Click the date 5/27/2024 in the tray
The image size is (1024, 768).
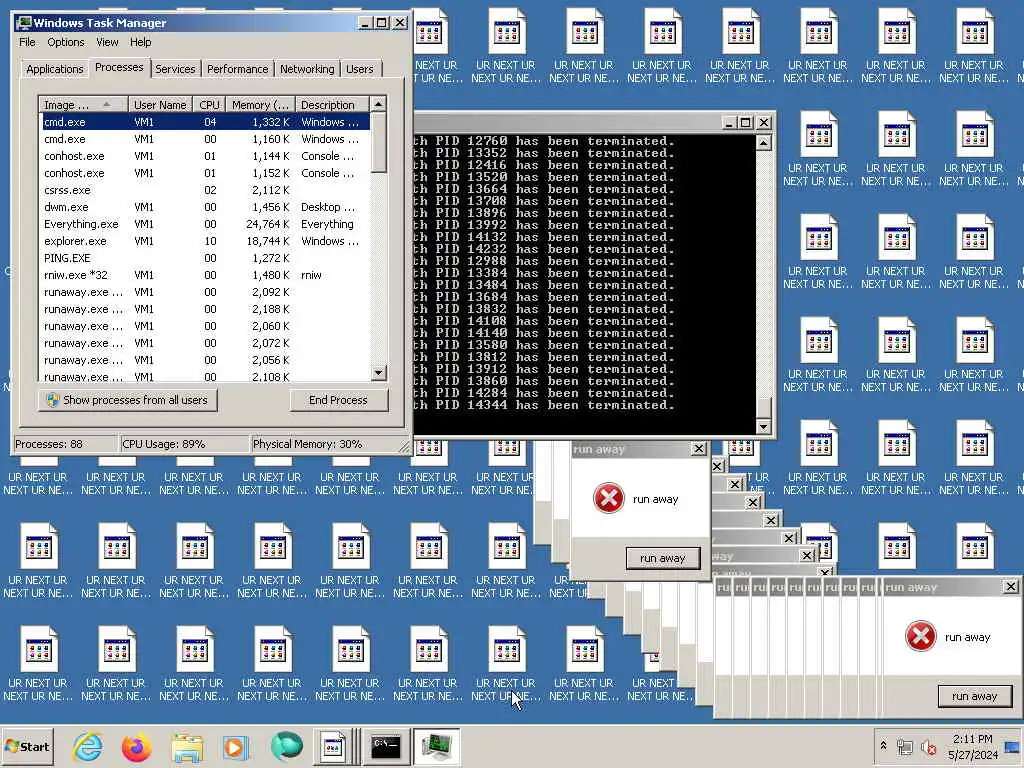click(x=973, y=755)
